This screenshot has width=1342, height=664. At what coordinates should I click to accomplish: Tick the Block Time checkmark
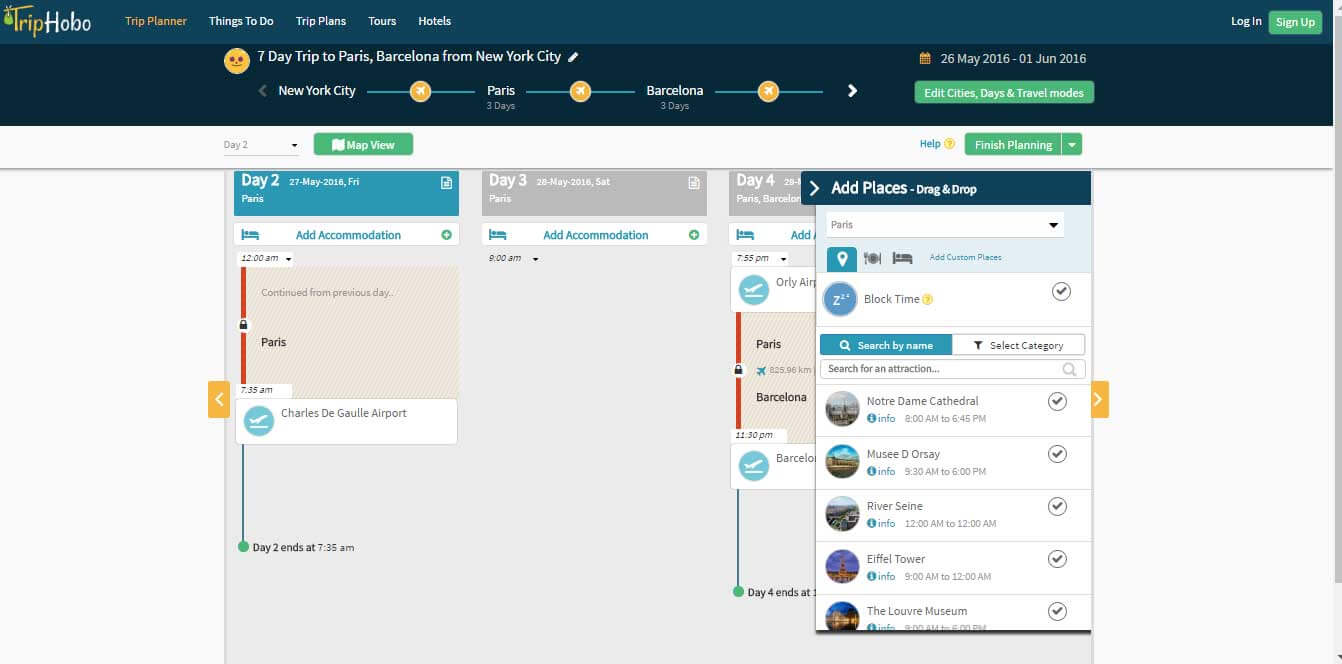1062,291
